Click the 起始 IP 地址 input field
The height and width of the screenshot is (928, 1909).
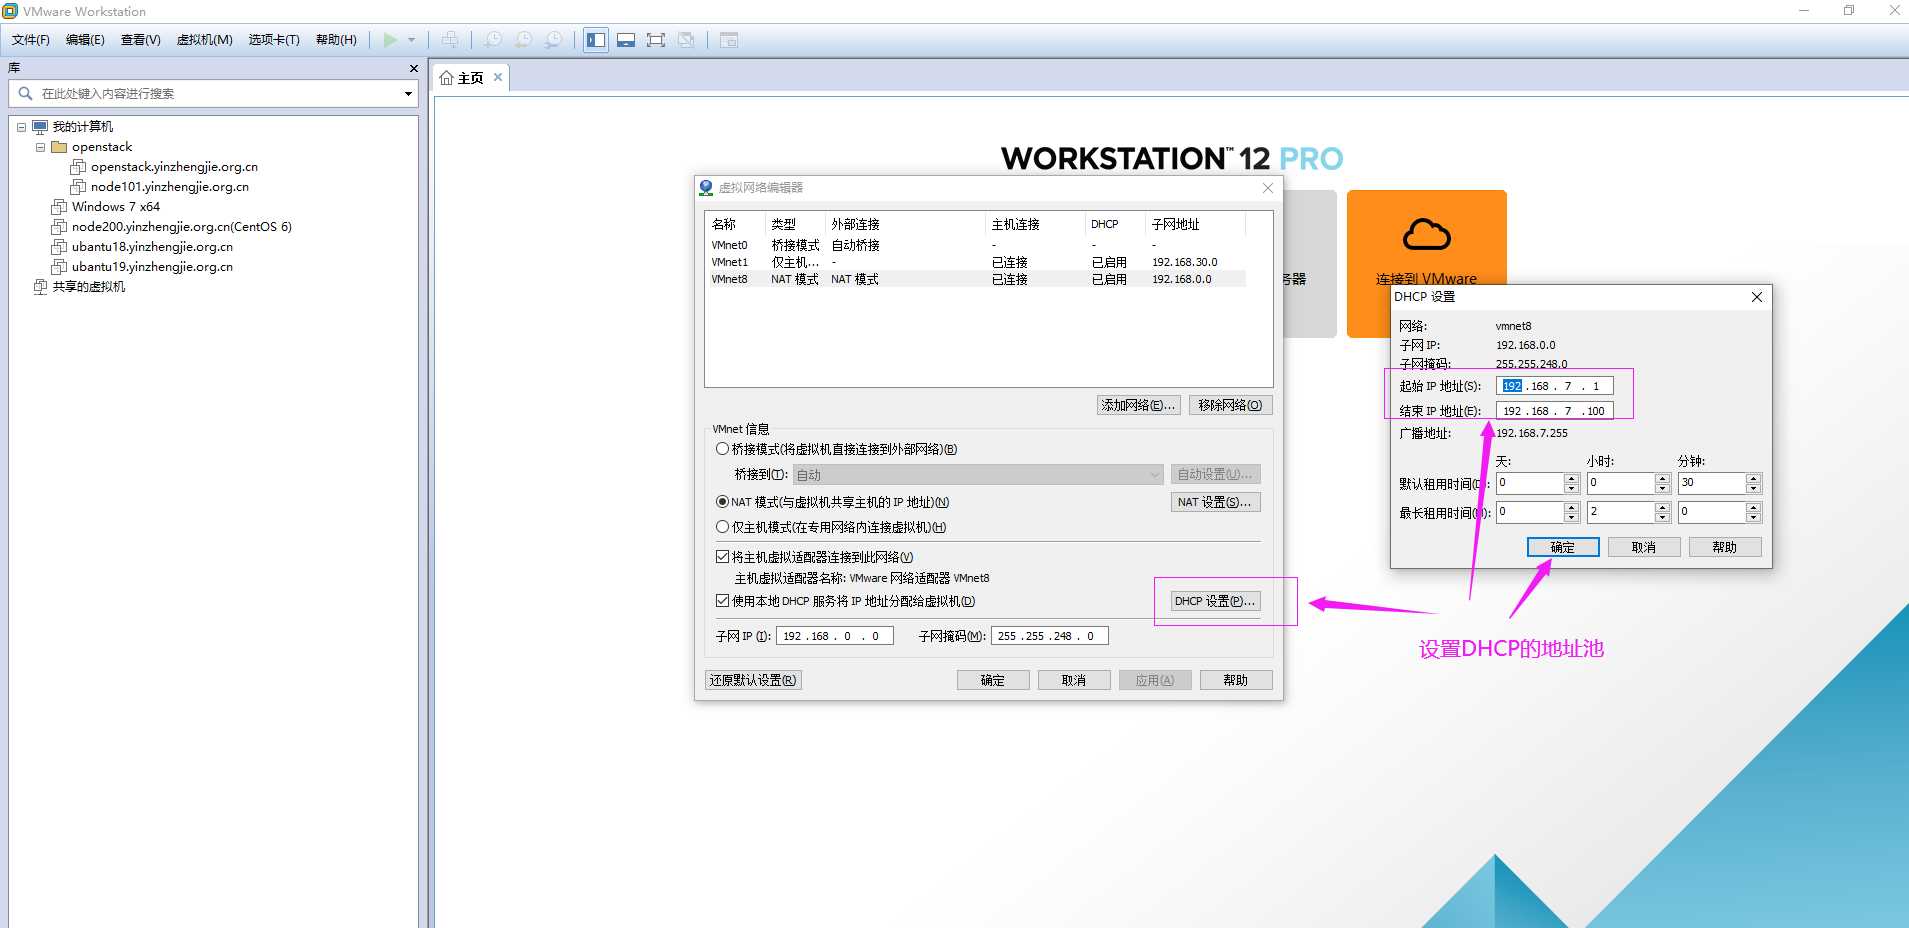pos(1555,386)
